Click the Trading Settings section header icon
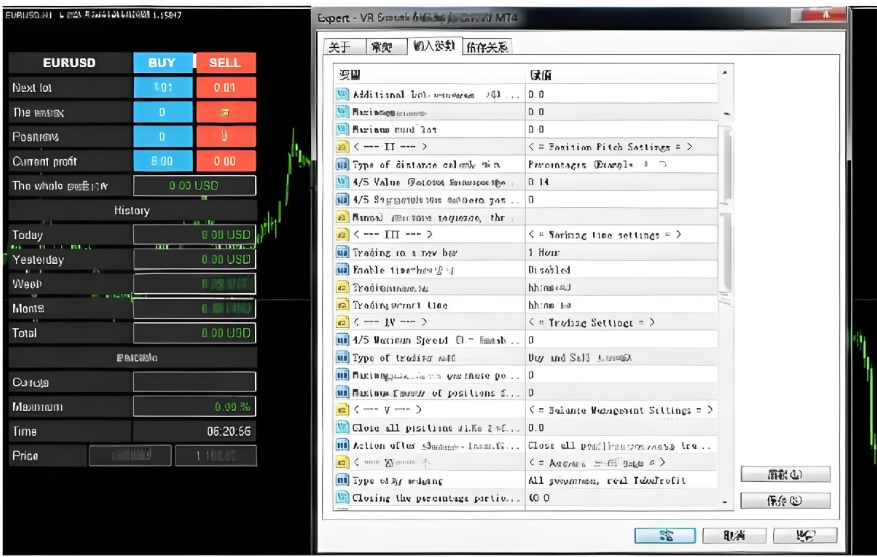The height and width of the screenshot is (557, 877). coord(342,322)
